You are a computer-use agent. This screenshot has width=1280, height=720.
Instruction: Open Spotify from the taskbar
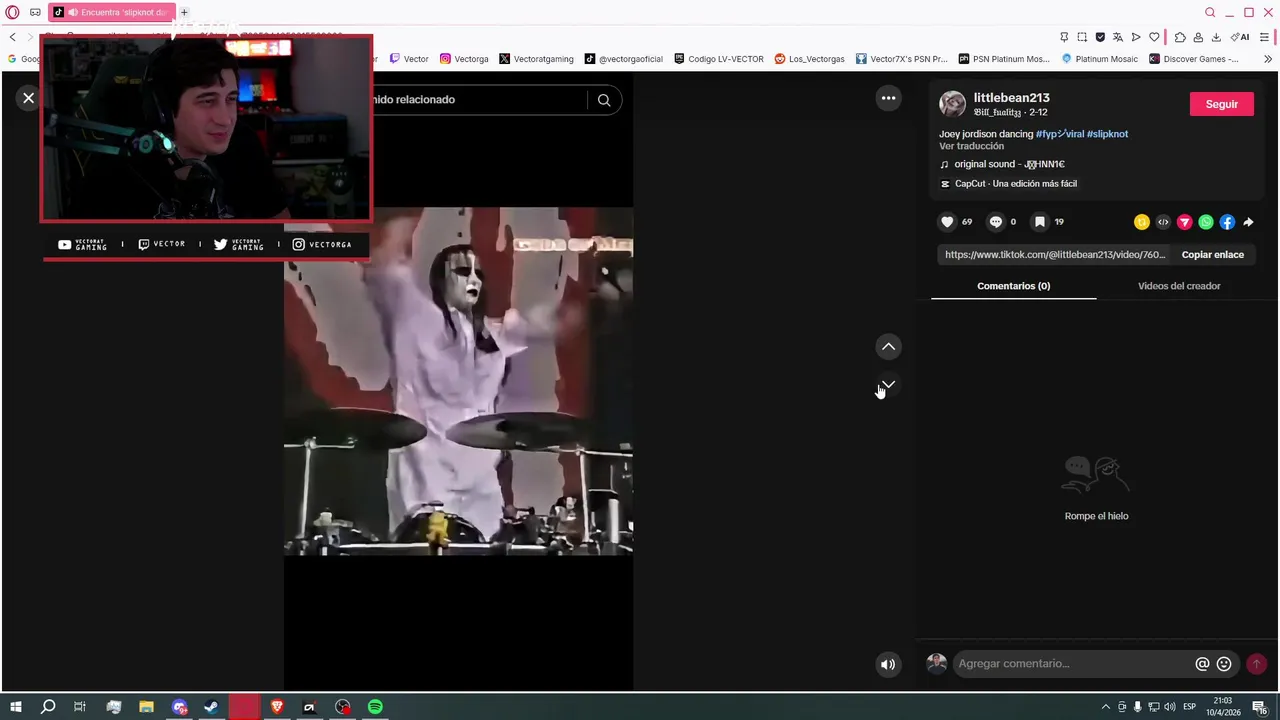click(x=375, y=707)
